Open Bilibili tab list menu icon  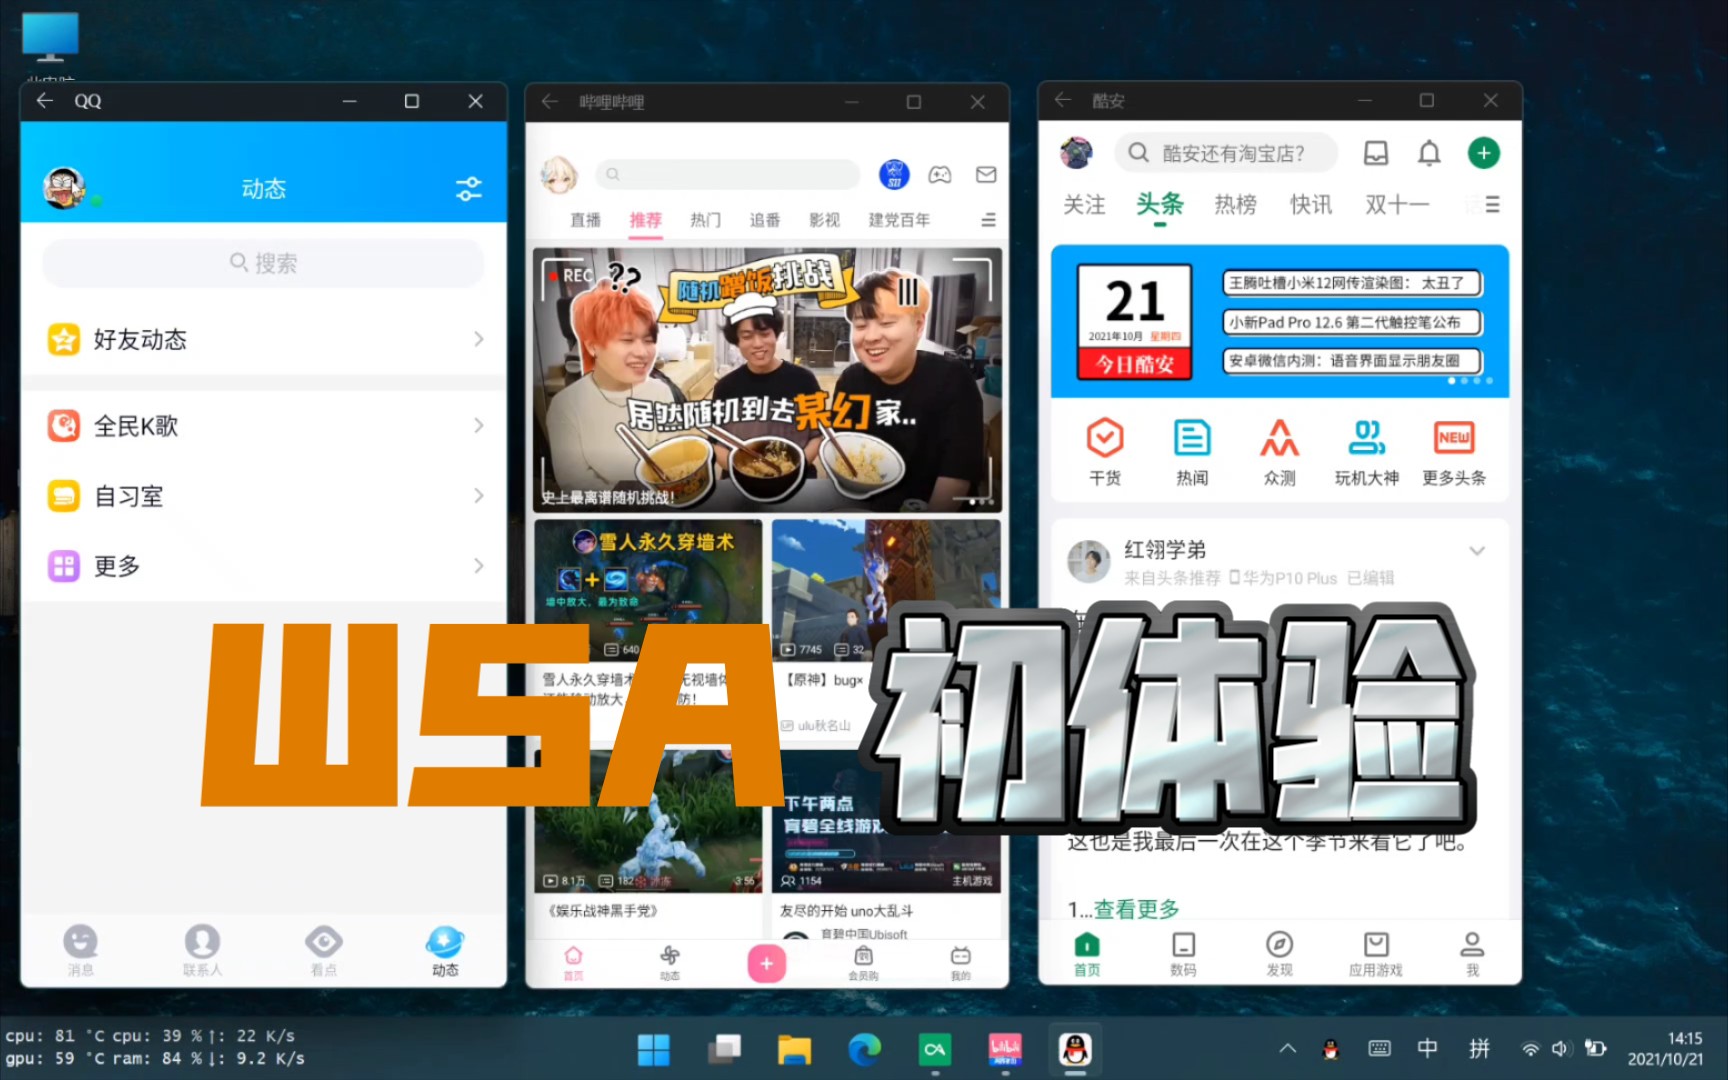988,220
